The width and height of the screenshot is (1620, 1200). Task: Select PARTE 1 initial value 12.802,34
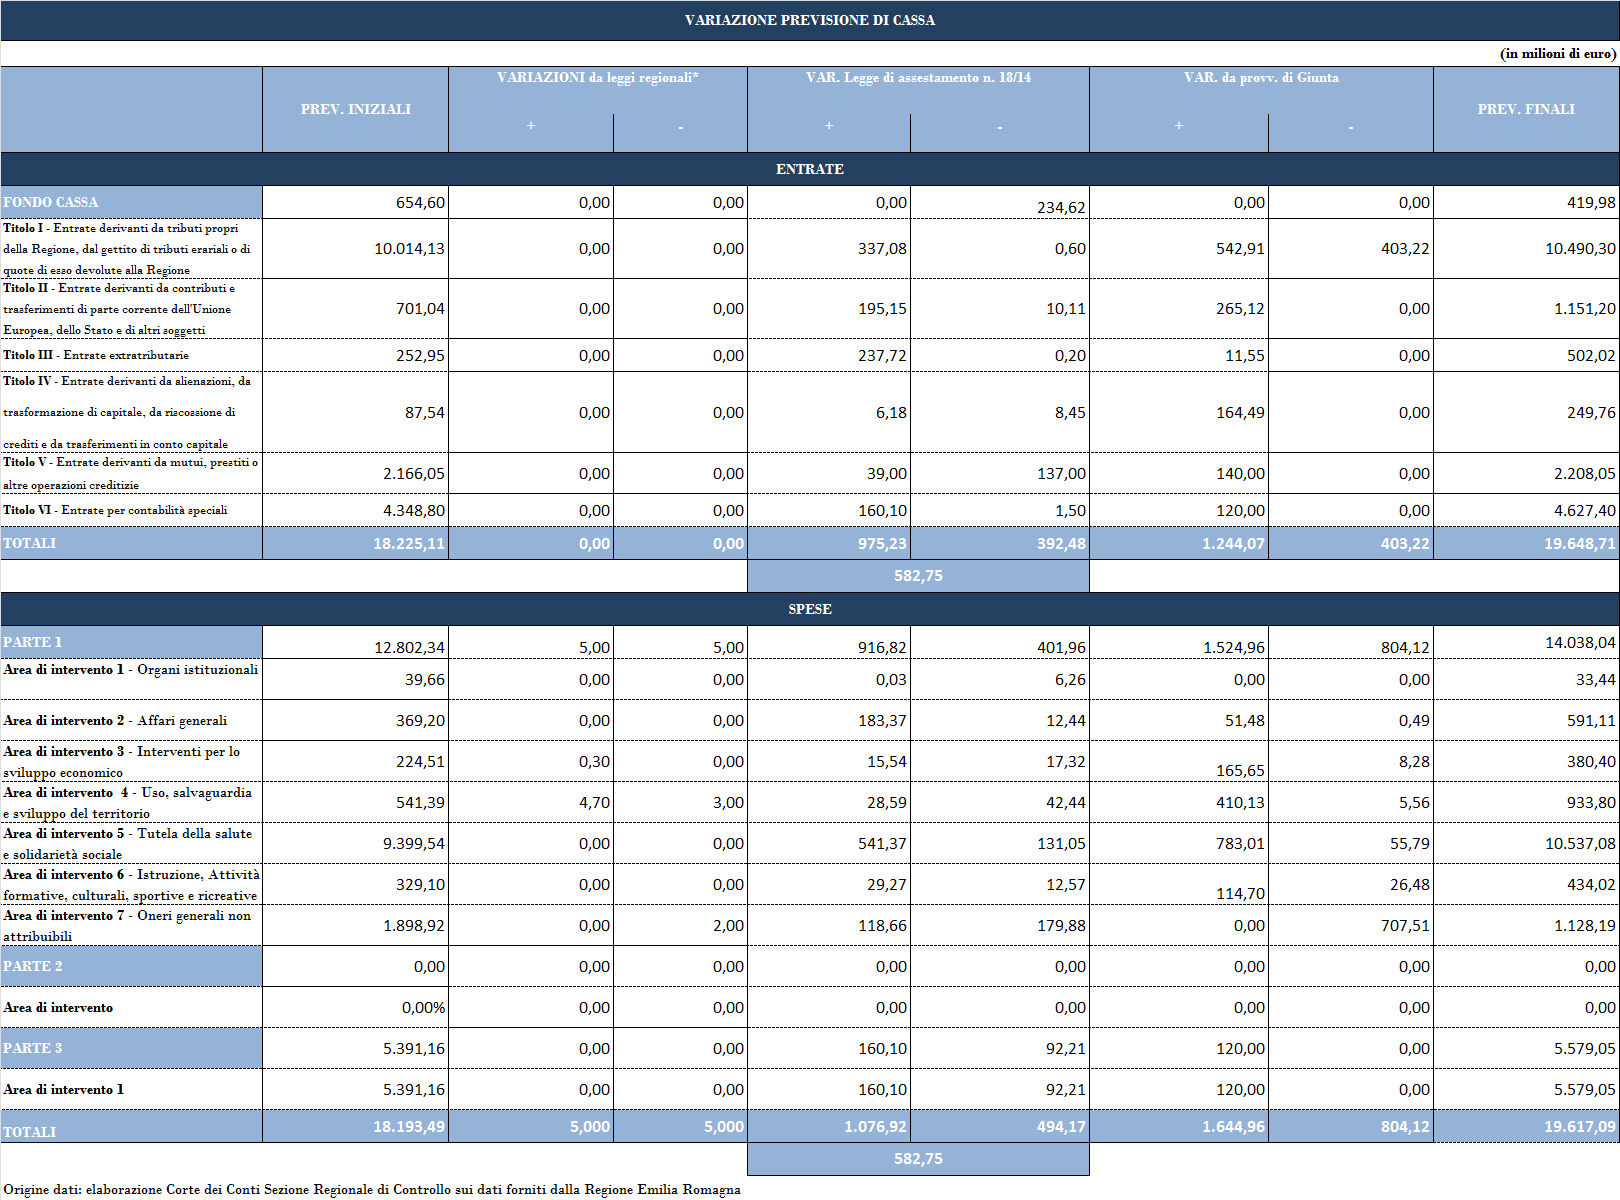(x=409, y=647)
